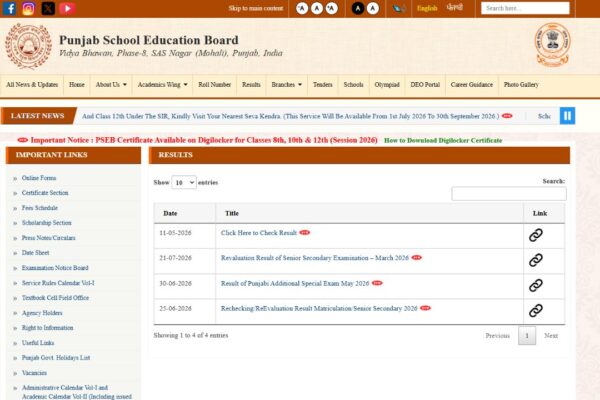Viewport: 600px width, 400px height.
Task: Open Agency Holders sidebar link
Action: [x=42, y=313]
